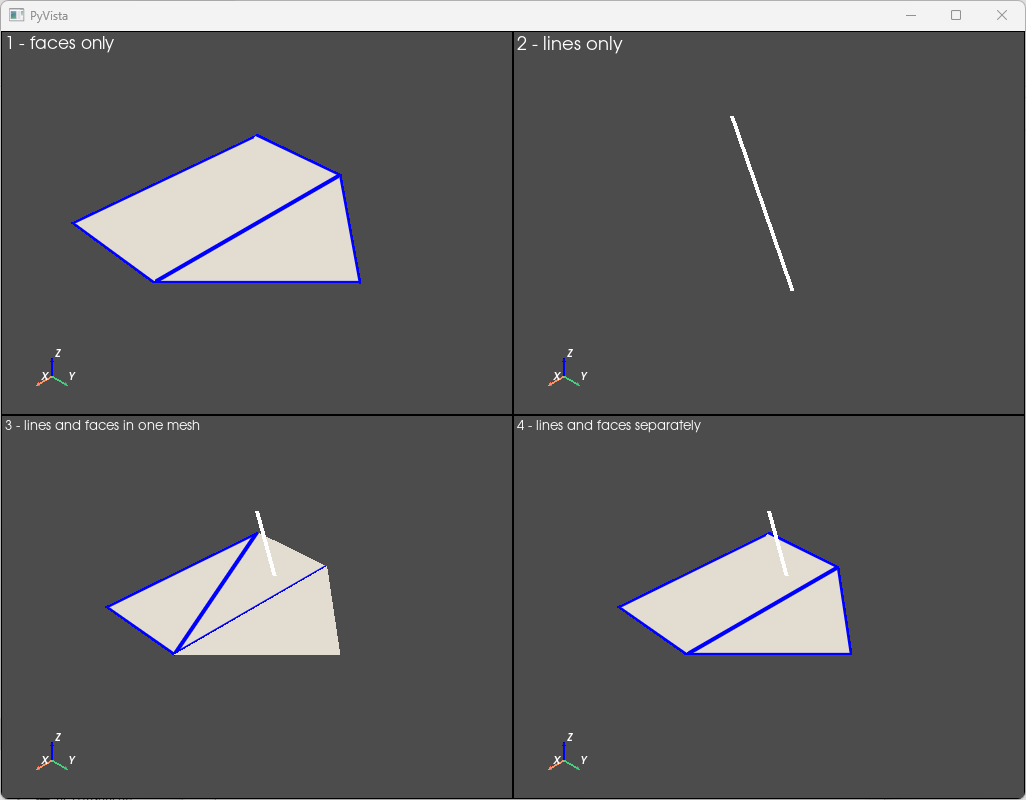This screenshot has height=800, width=1026.
Task: Click the Z axis label in subplot 2 axes widget
Action: [570, 353]
